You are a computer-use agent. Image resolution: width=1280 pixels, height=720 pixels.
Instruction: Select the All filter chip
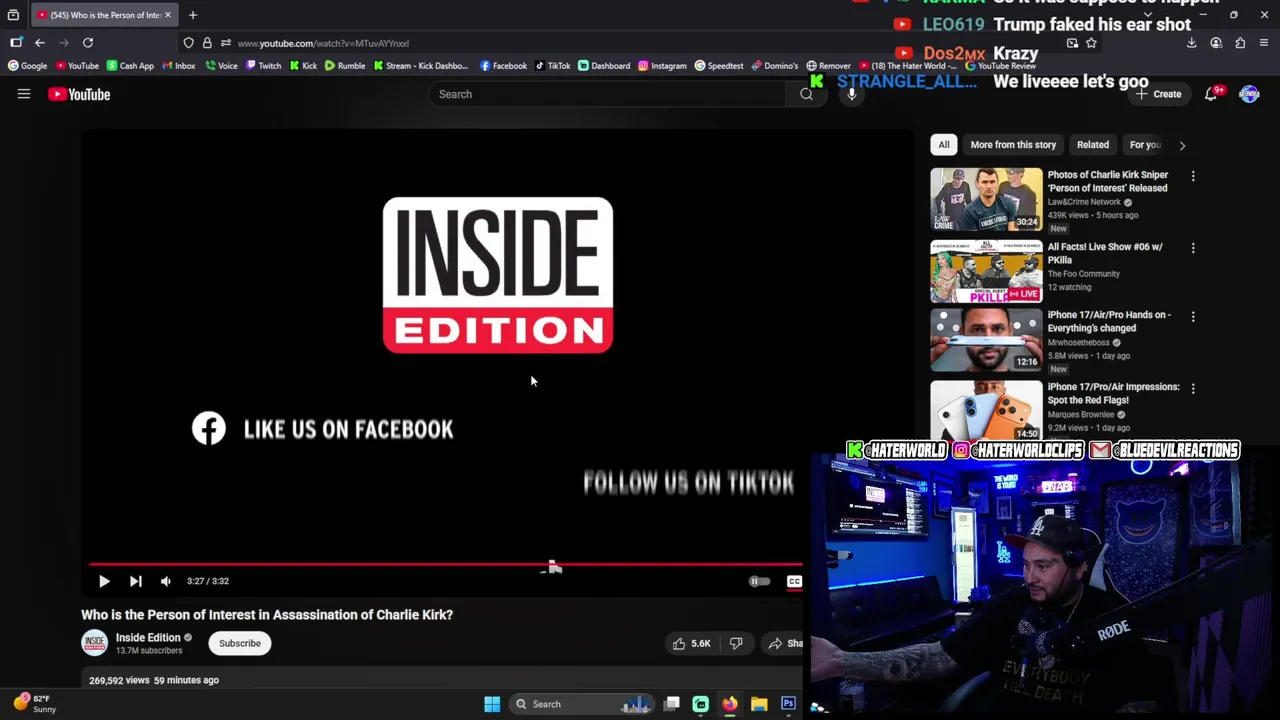943,145
